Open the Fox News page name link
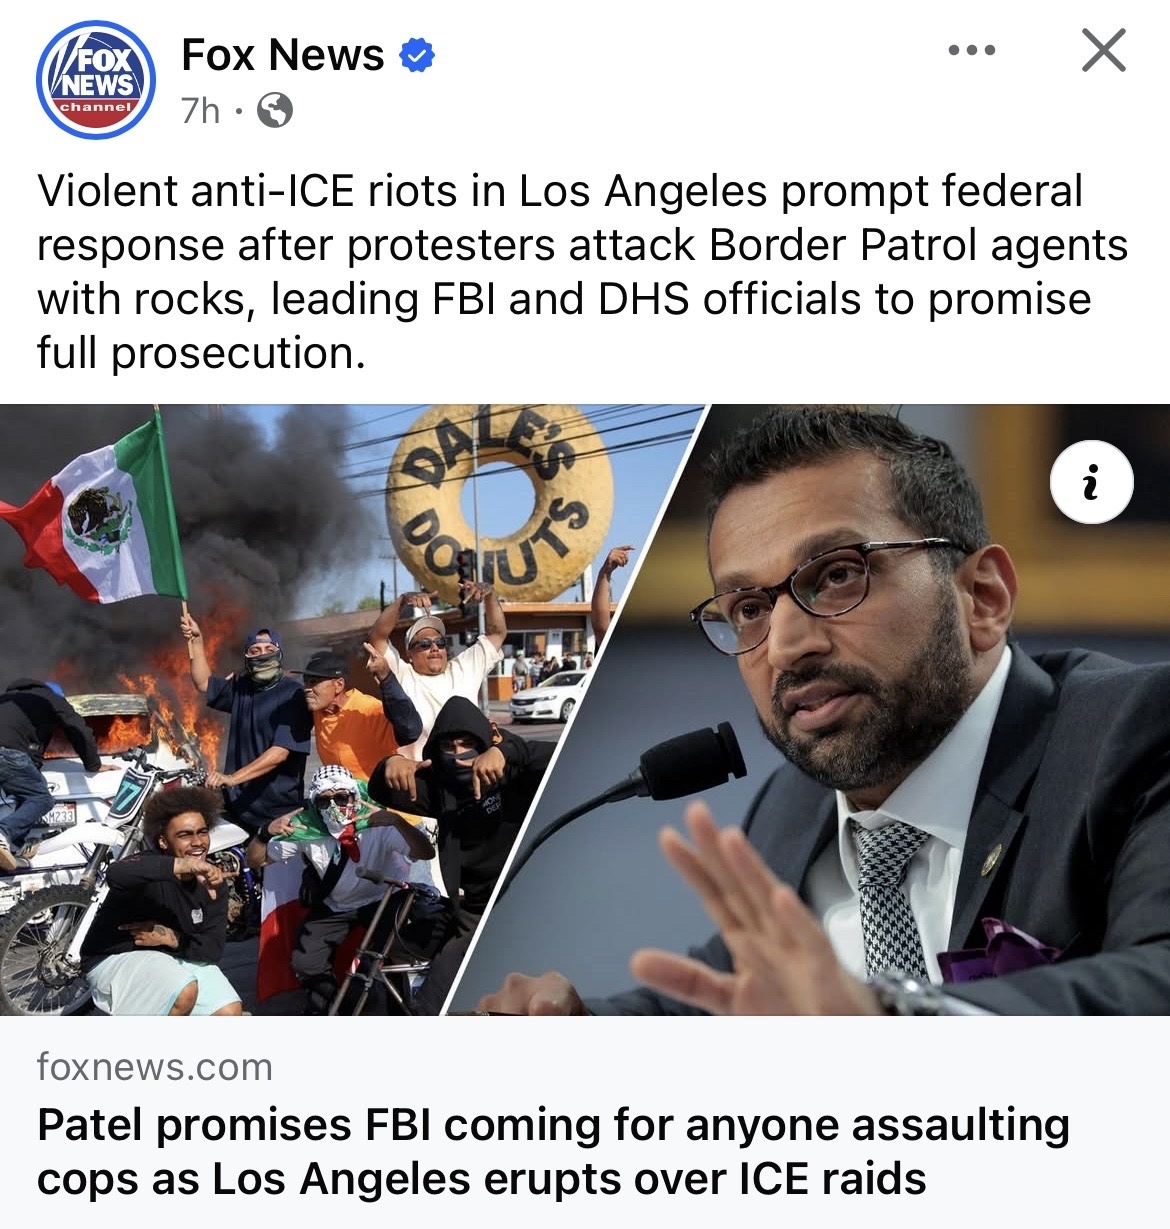The height and width of the screenshot is (1229, 1170). click(283, 55)
